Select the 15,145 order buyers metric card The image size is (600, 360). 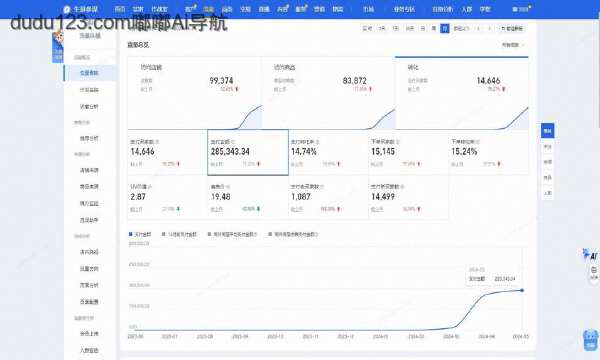pos(408,153)
